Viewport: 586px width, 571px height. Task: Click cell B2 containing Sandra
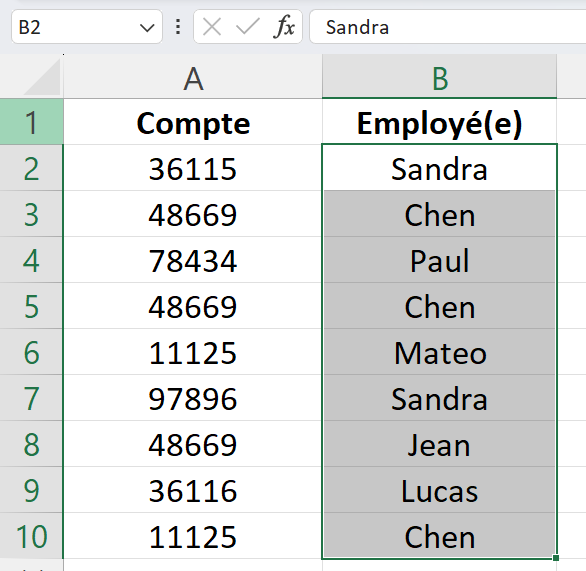click(440, 168)
